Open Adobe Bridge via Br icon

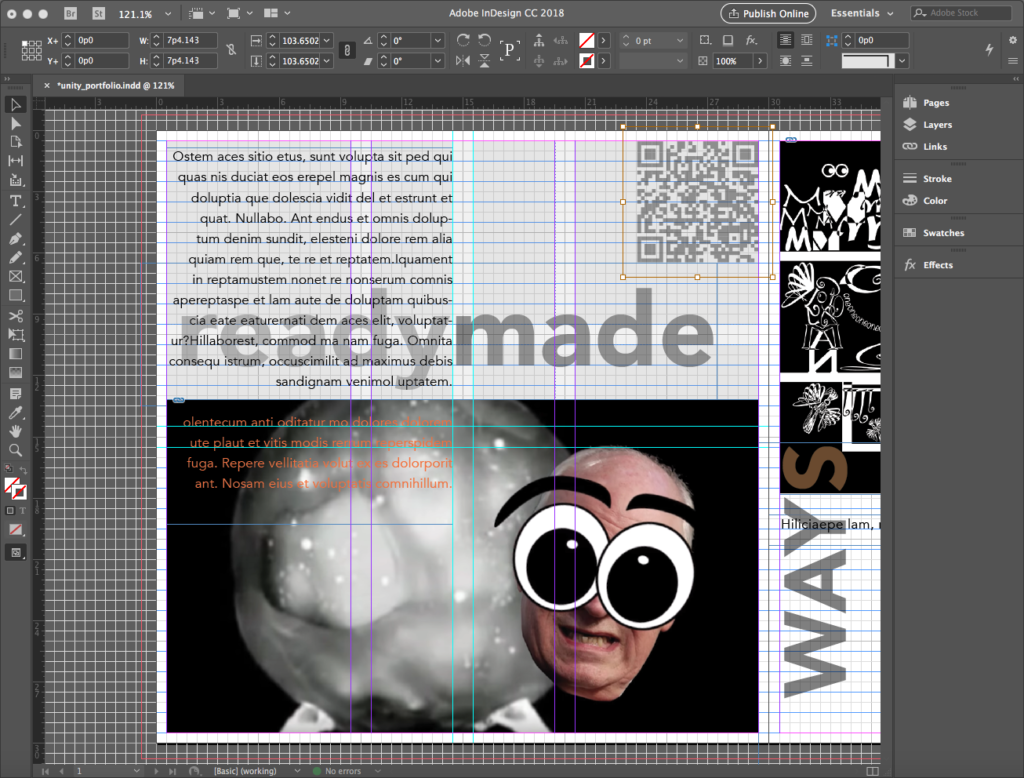pyautogui.click(x=71, y=14)
